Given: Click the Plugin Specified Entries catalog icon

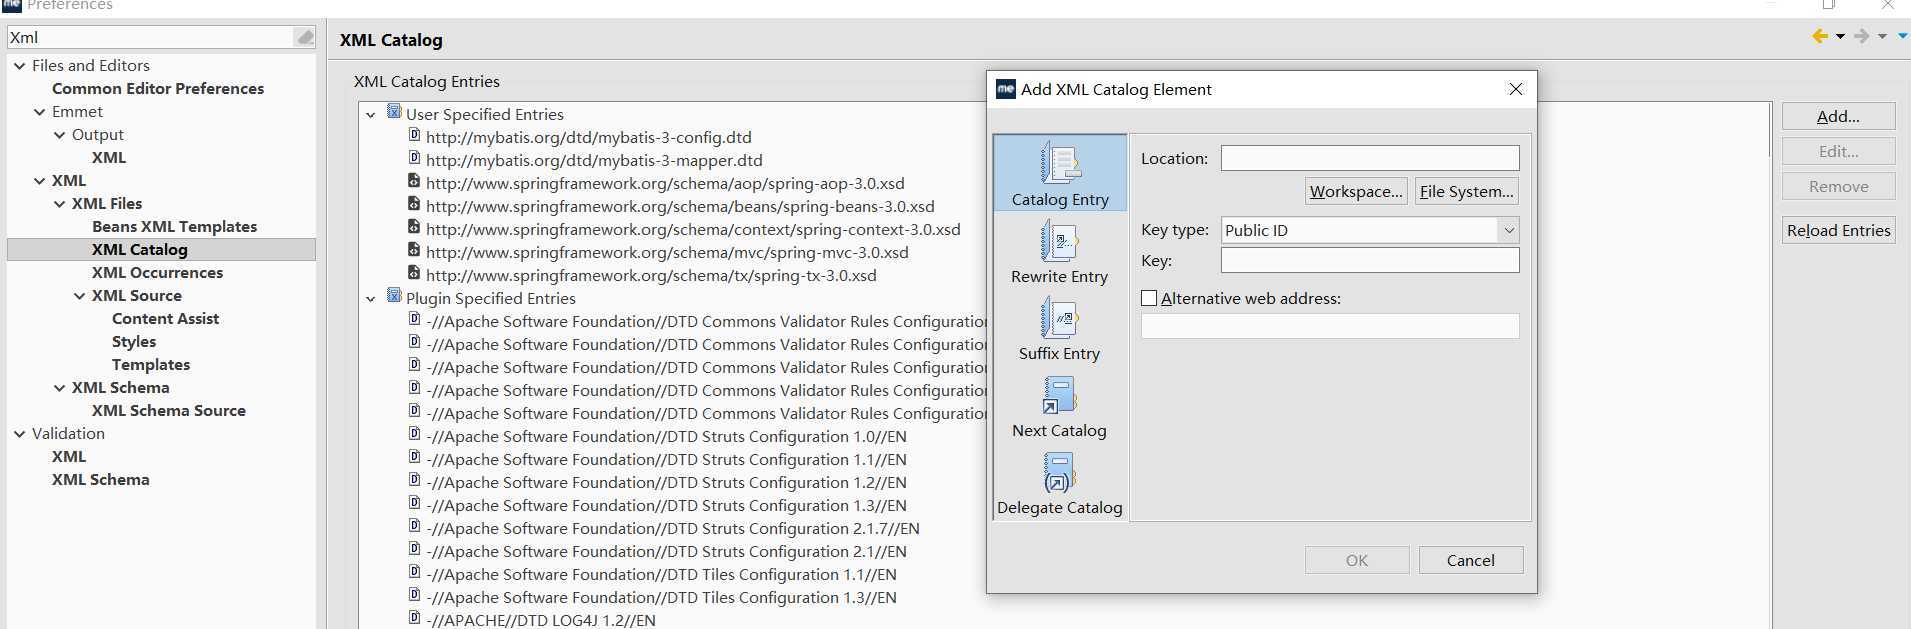Looking at the screenshot, I should pyautogui.click(x=394, y=296).
